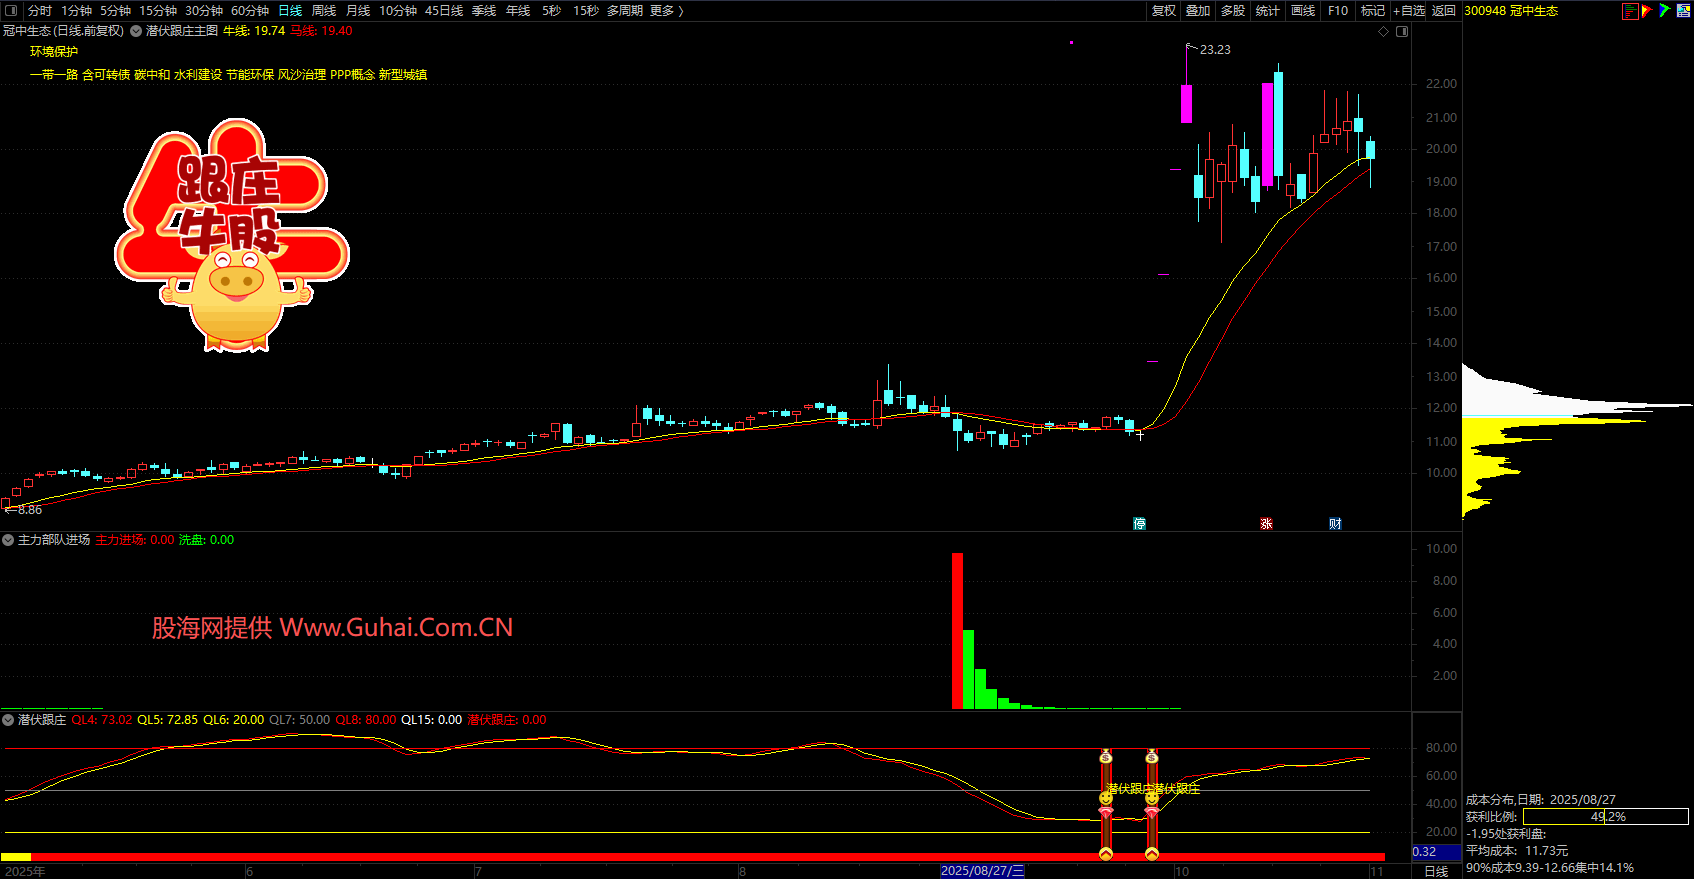Click the red-yellow flag icon in top right
The image size is (1694, 879).
point(1647,11)
